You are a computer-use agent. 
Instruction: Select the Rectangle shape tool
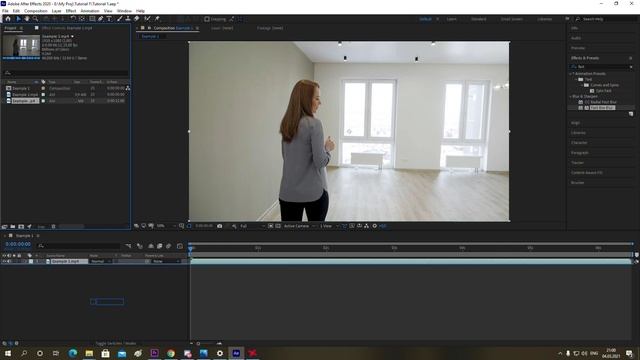(x=92, y=19)
